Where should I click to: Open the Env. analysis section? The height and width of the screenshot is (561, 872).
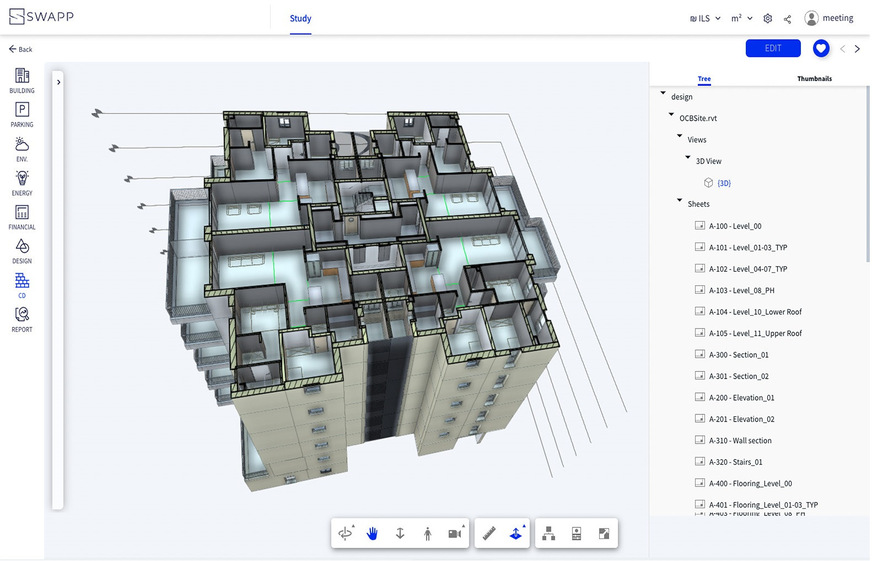(x=22, y=149)
